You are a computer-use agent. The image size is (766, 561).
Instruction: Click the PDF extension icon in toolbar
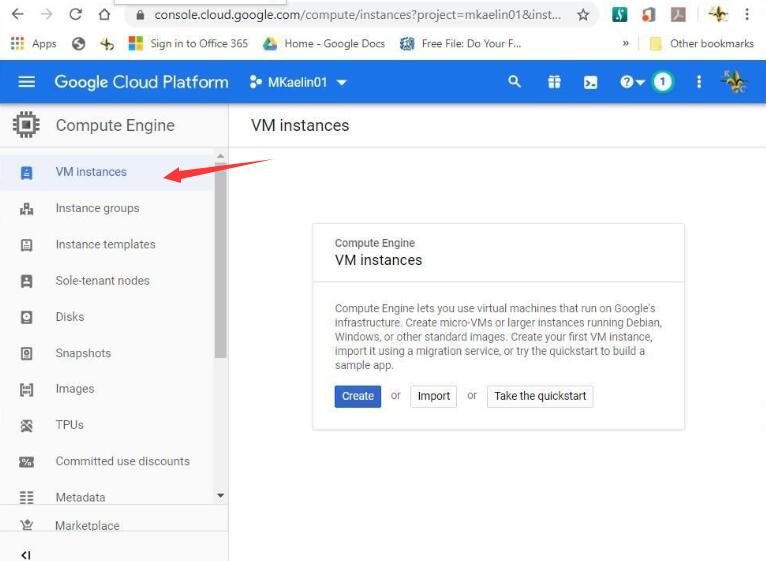pos(678,15)
